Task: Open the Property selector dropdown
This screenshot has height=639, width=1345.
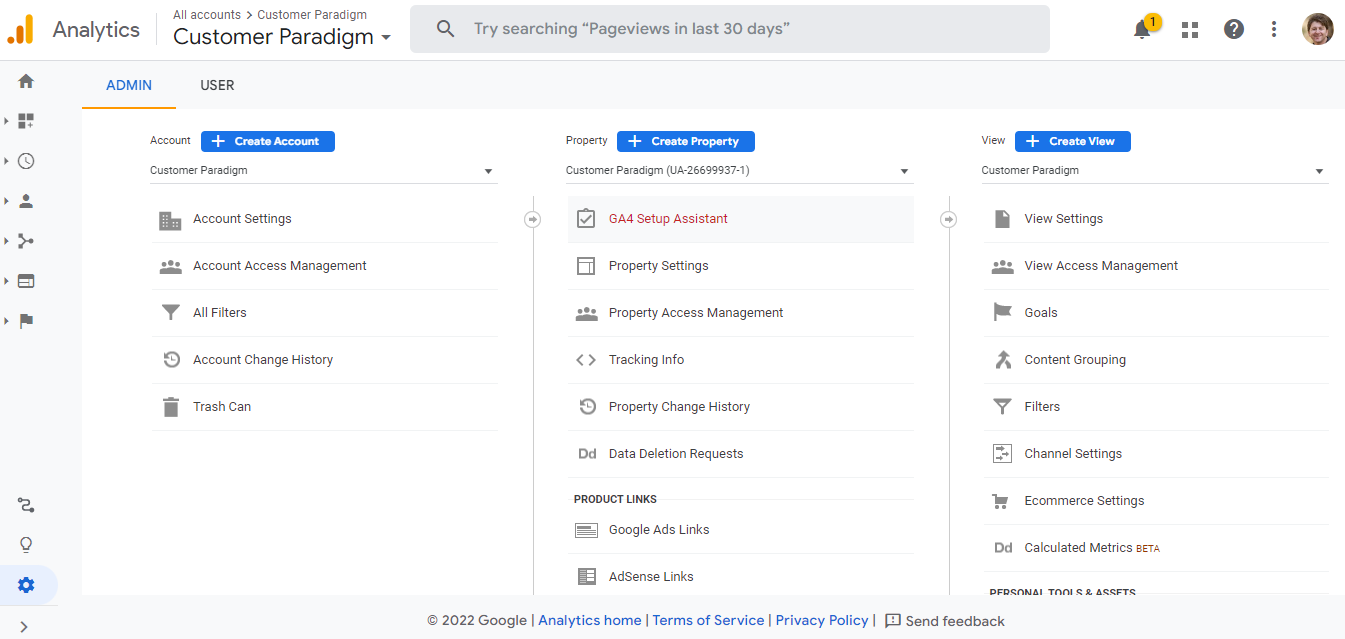Action: (x=904, y=170)
